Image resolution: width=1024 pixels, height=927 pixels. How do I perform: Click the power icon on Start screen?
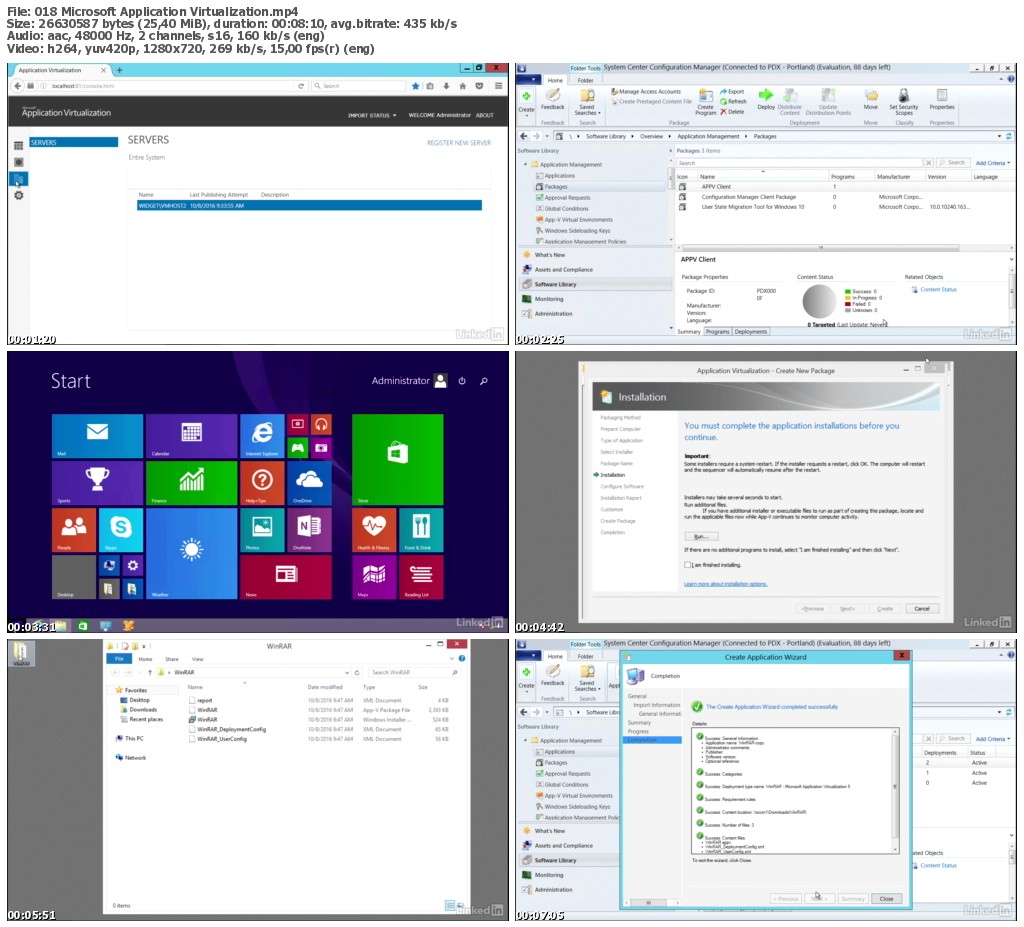click(462, 381)
